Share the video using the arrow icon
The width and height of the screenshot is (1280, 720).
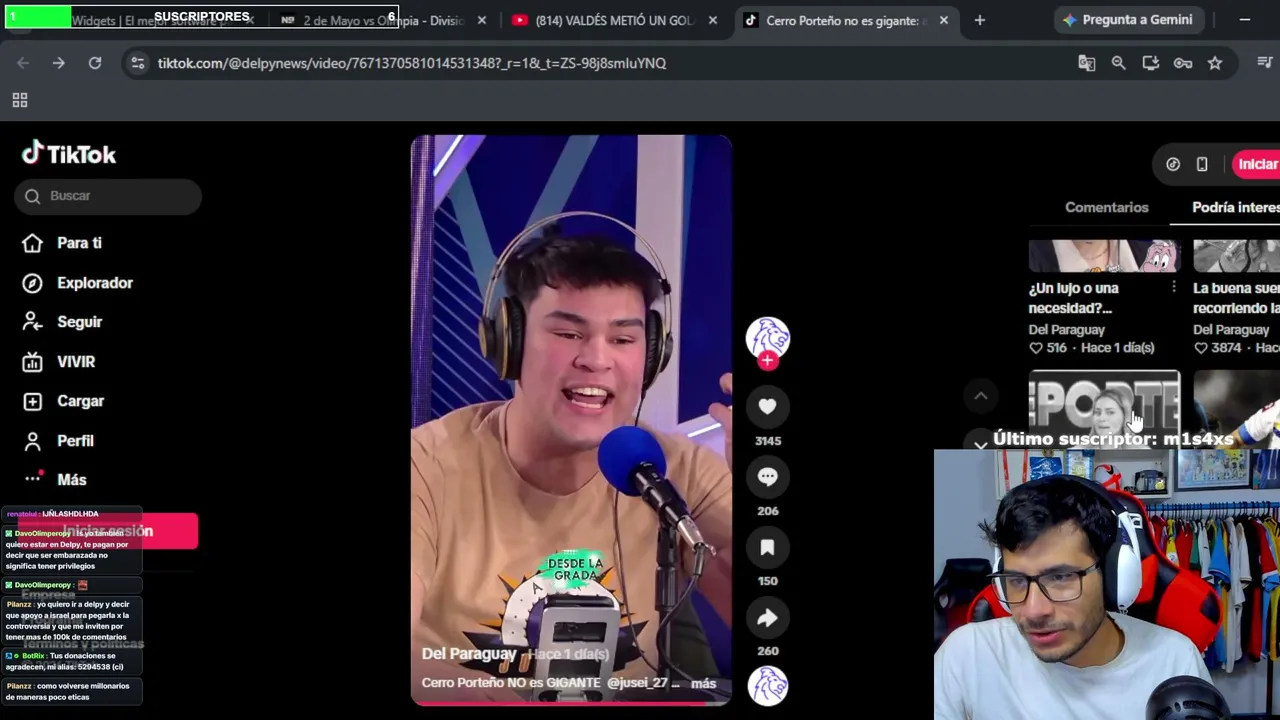[x=767, y=618]
